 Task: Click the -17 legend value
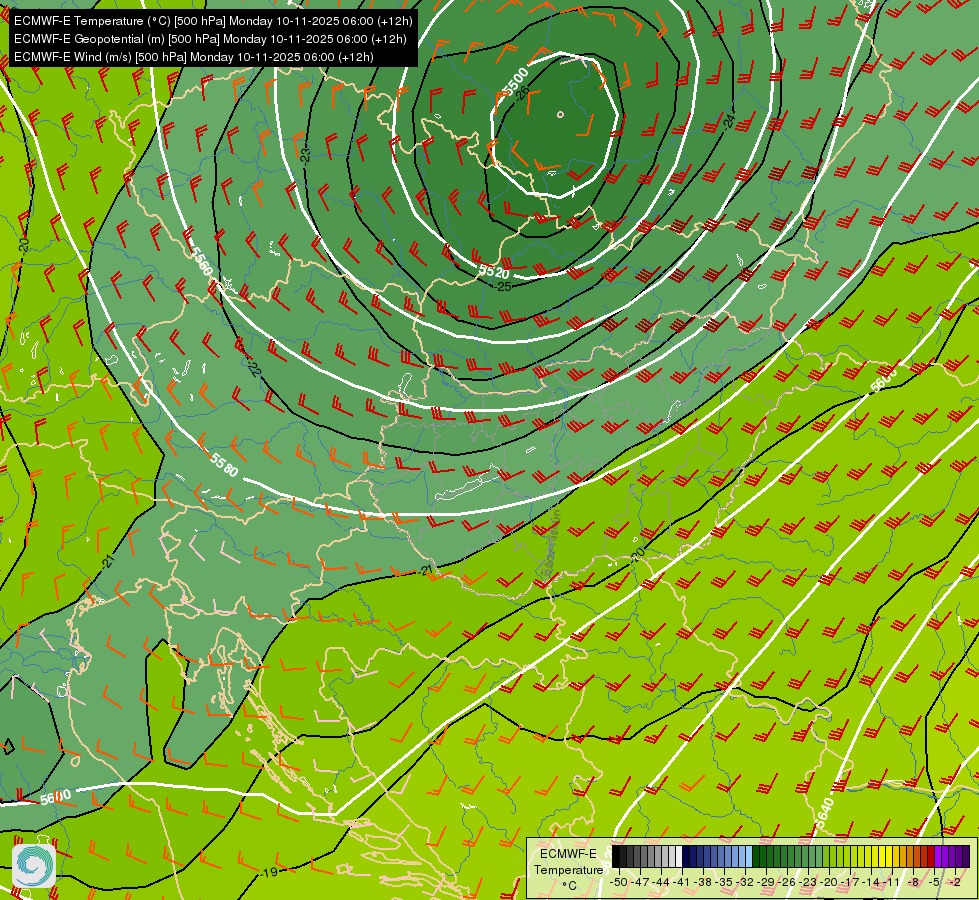click(850, 882)
